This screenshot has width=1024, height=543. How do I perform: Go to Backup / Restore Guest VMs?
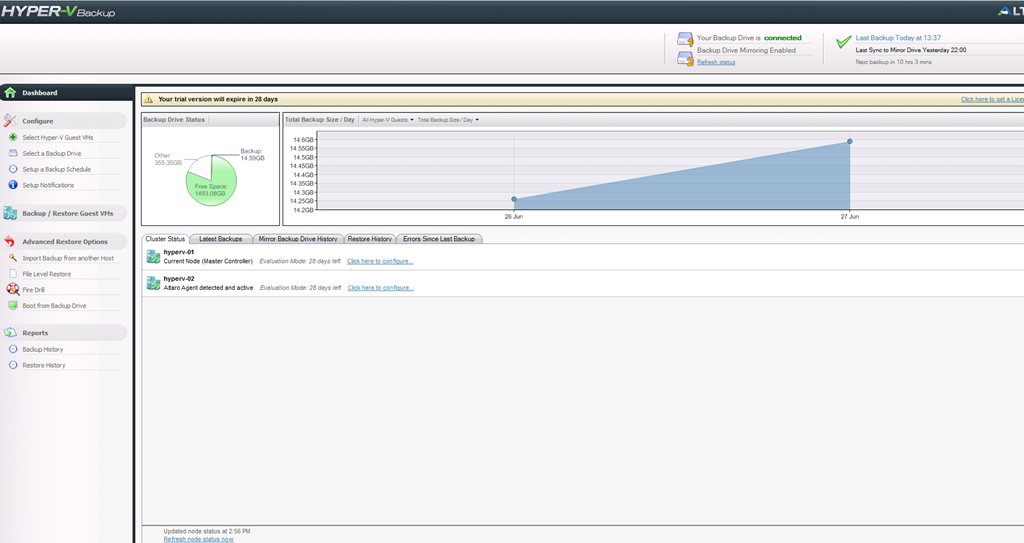67,214
